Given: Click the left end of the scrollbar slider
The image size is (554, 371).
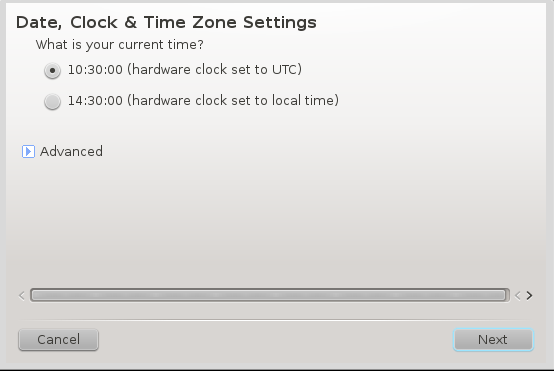Looking at the screenshot, I should 36,295.
